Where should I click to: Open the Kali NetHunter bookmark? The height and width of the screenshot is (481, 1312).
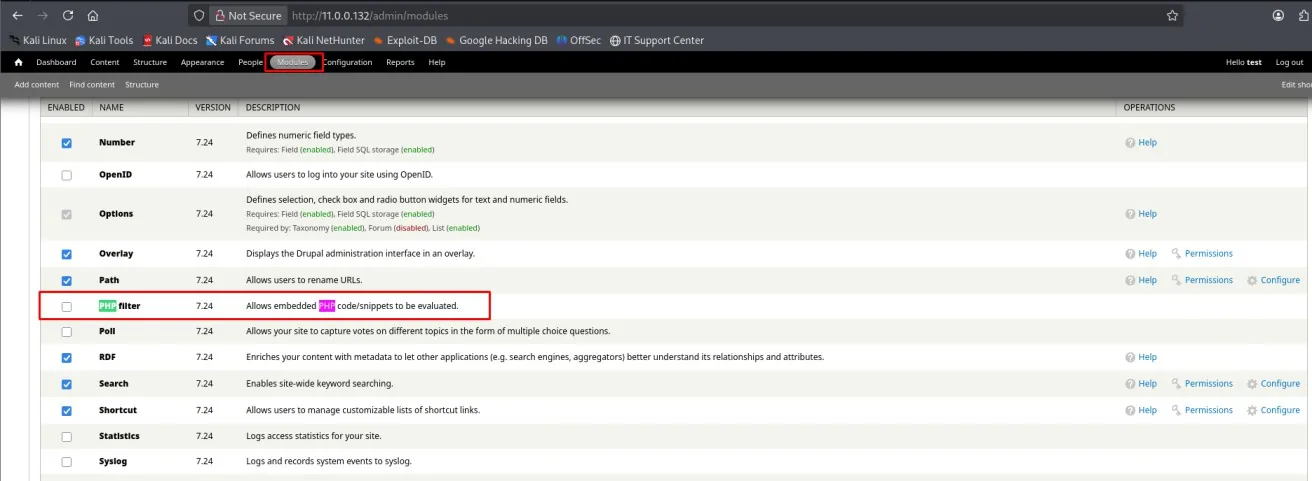point(324,41)
